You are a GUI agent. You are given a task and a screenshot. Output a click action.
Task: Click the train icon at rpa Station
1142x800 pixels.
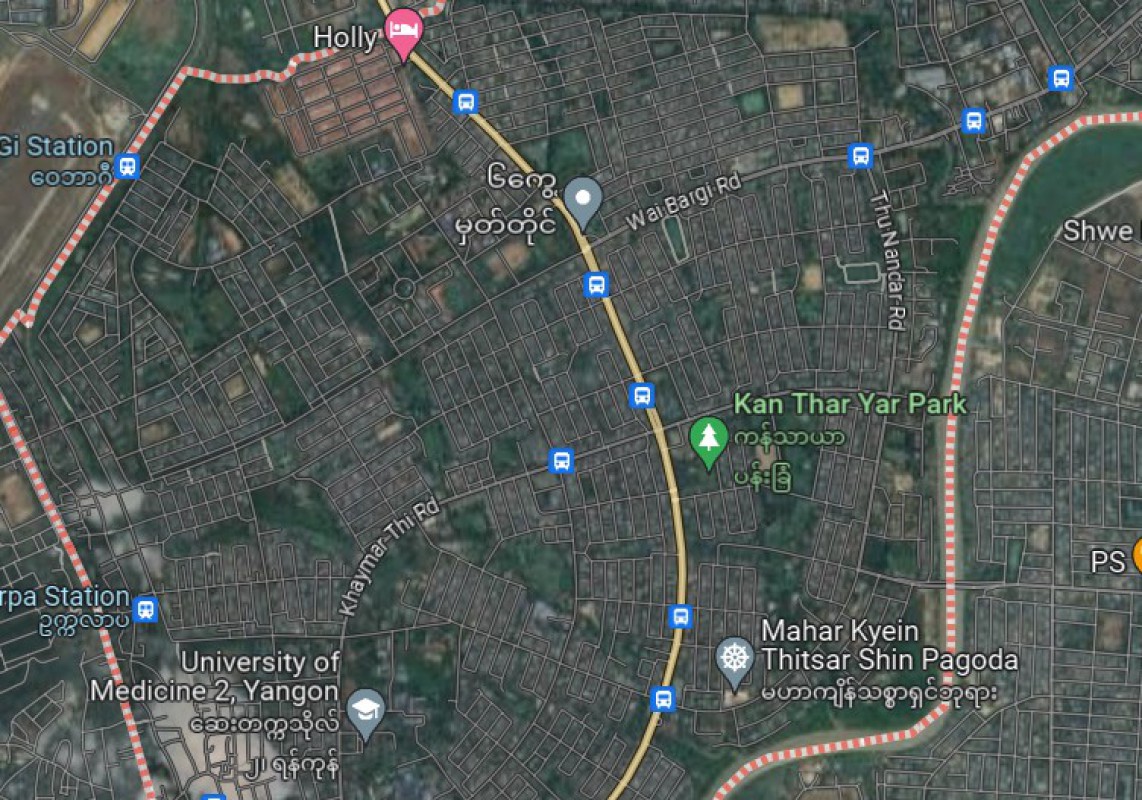(x=146, y=608)
